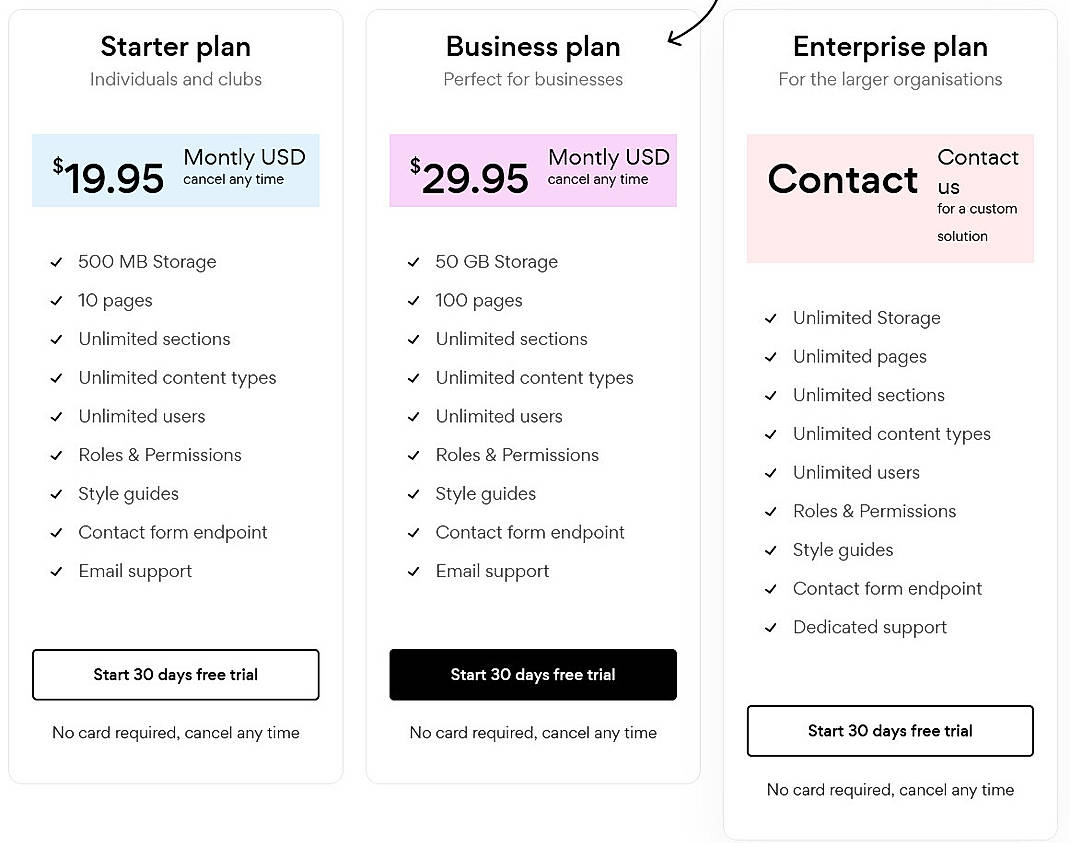Viewport: 1070px width, 843px height.
Task: Start 30 days free trial on Enterprise plan
Action: click(x=890, y=731)
